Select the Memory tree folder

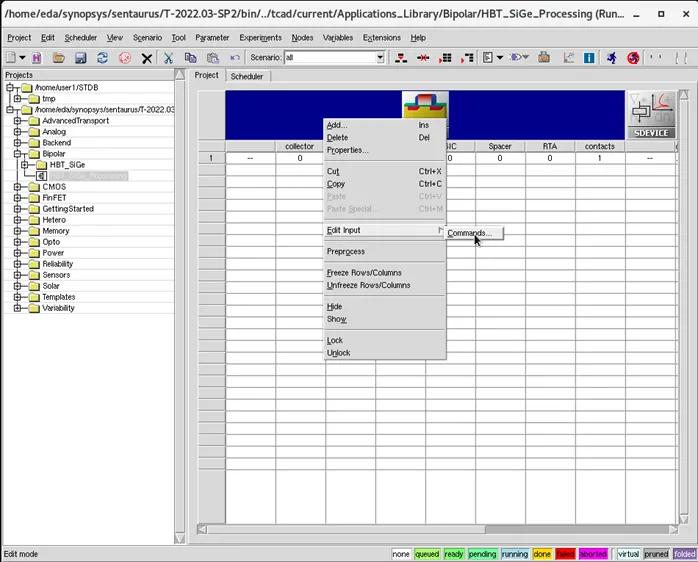(x=56, y=231)
